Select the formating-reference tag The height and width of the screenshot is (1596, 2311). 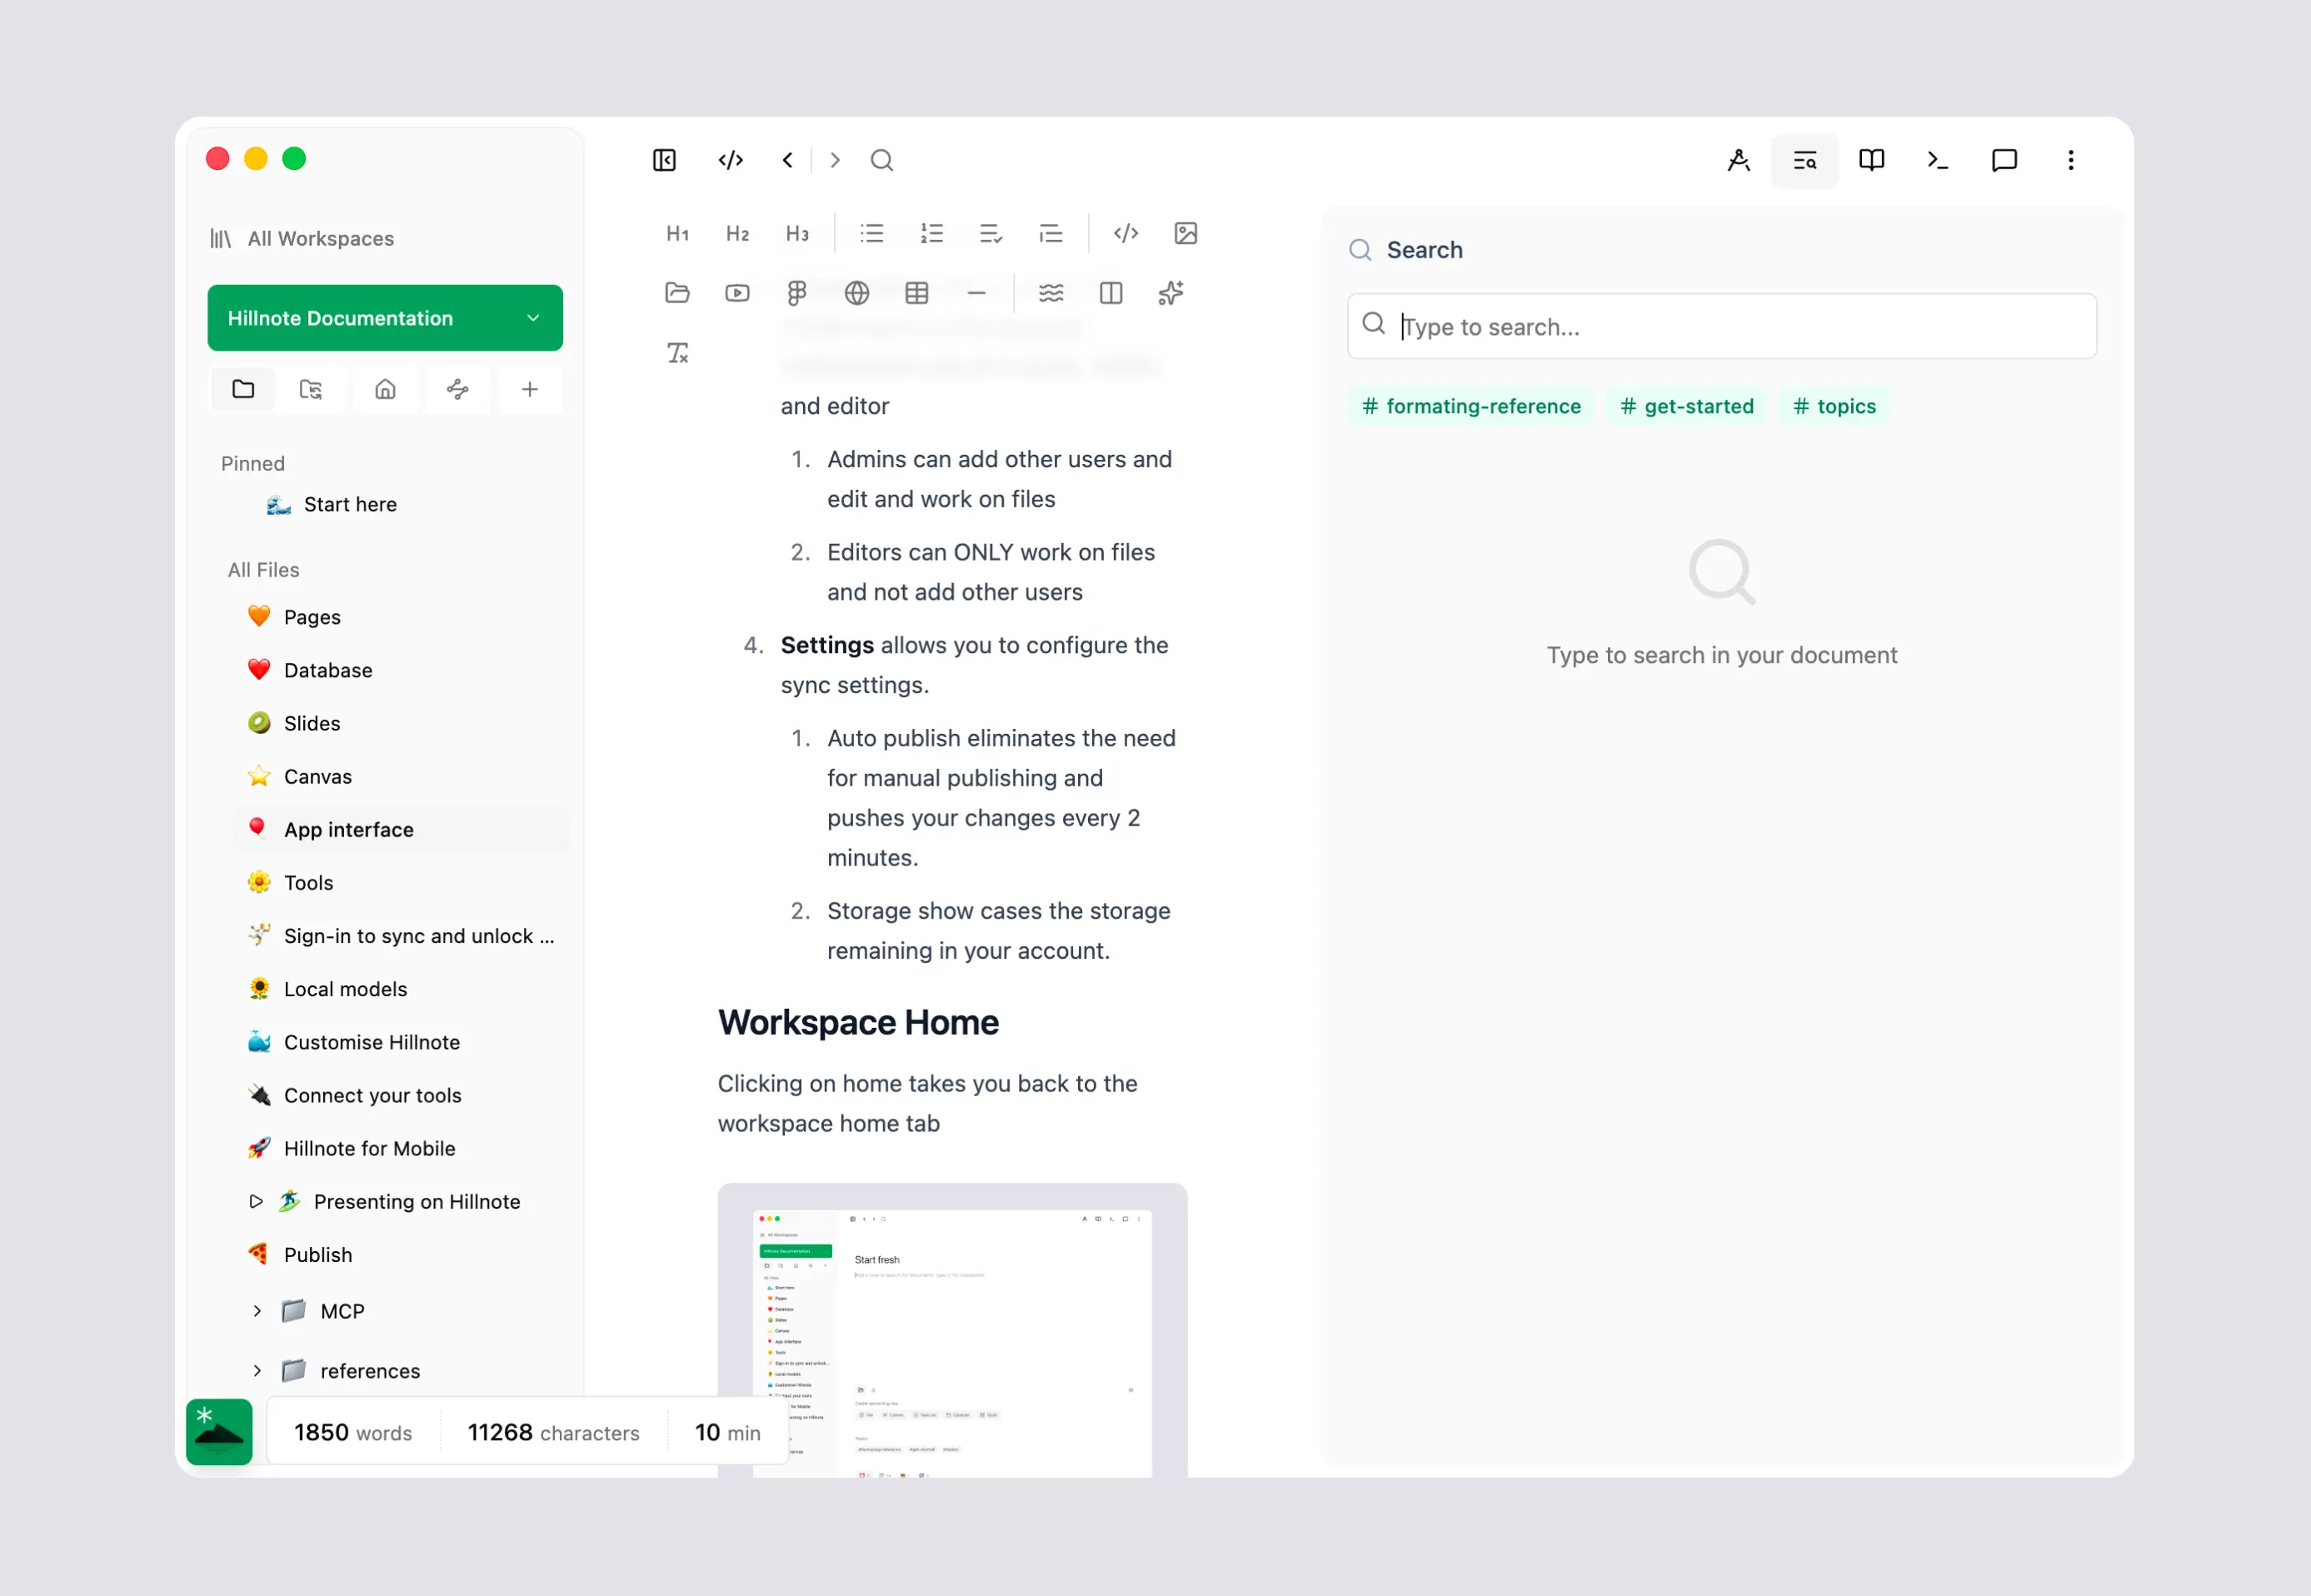click(x=1471, y=406)
